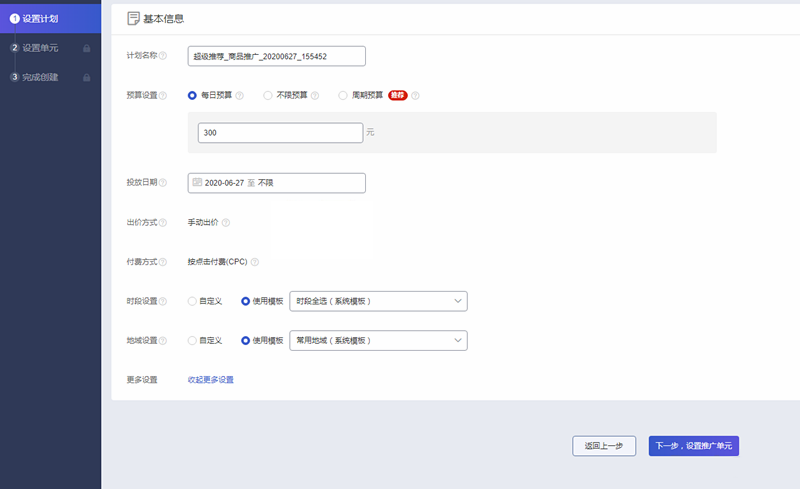Select 不限预算 radio button
This screenshot has height=489, width=800.
[x=267, y=95]
